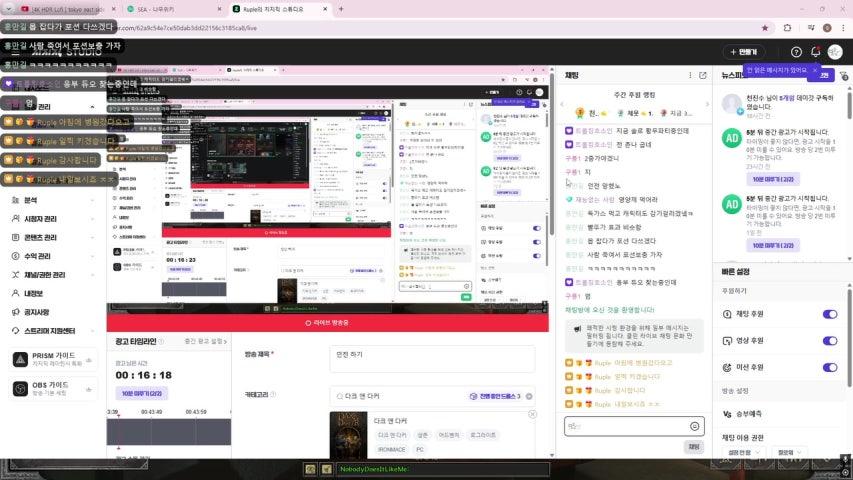This screenshot has width=853, height=480.
Task: Click the 콘텐츠 관리 sidebar icon
Action: tap(15, 237)
